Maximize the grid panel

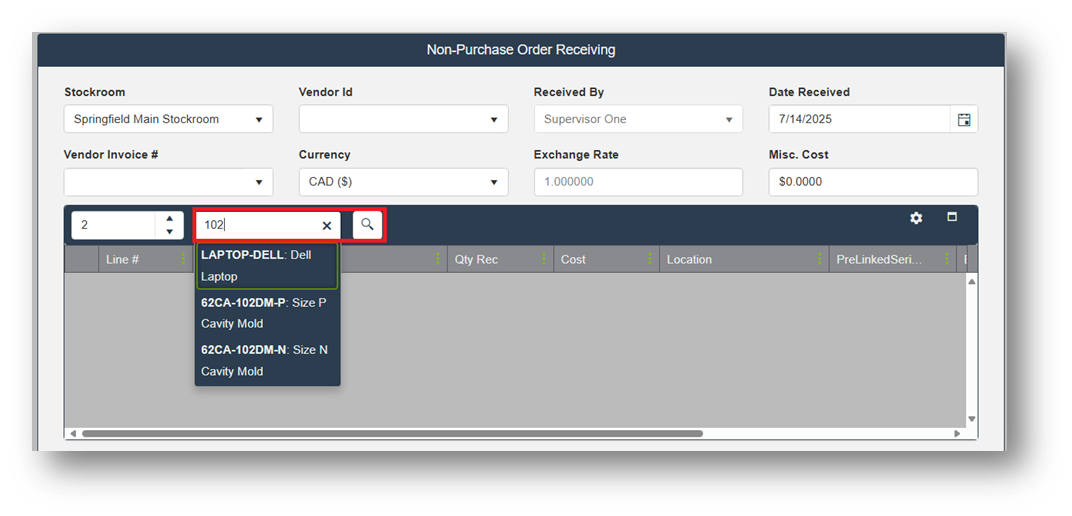pyautogui.click(x=952, y=217)
